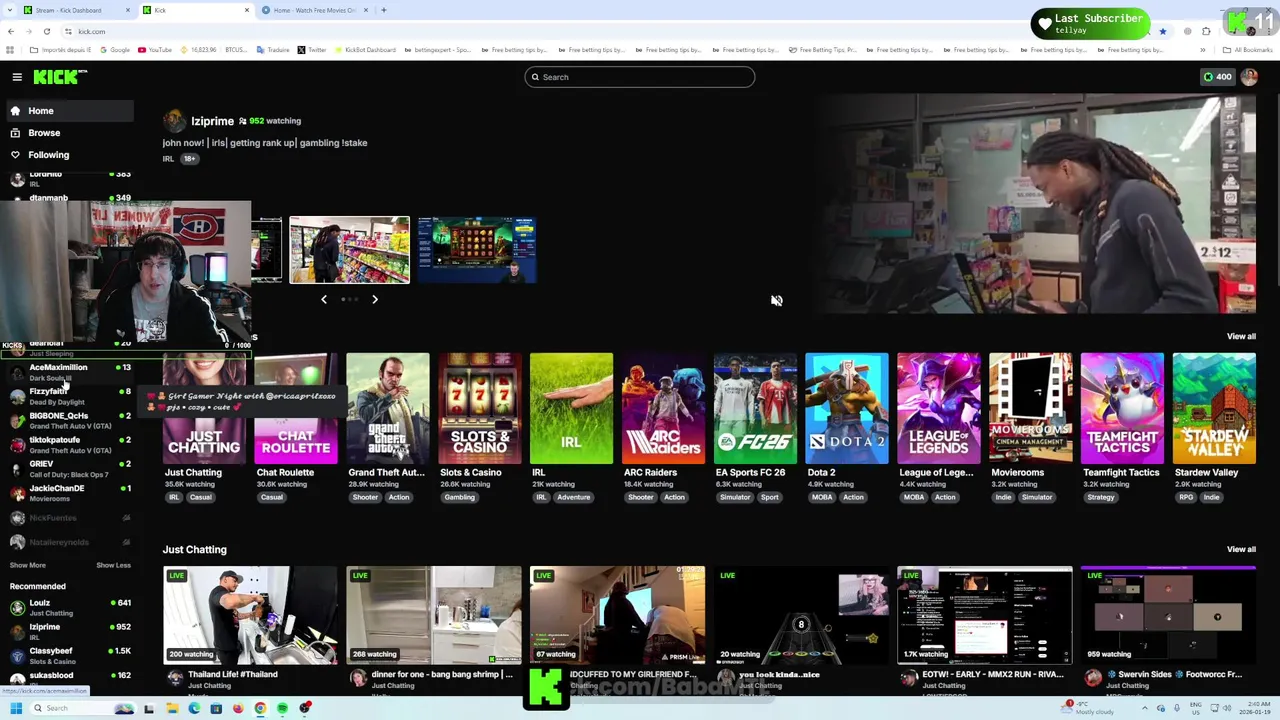Open the 1.7K watching stream thumbnail

point(985,615)
